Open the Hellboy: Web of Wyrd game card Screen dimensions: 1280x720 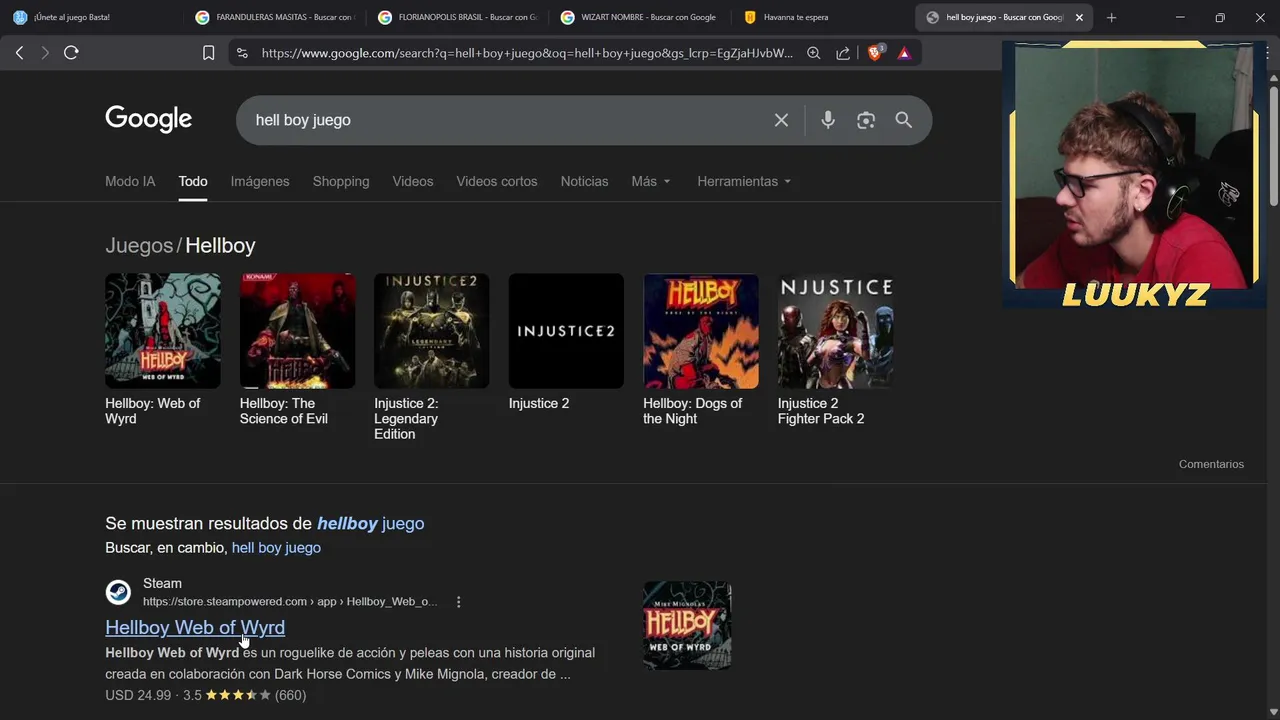[162, 350]
